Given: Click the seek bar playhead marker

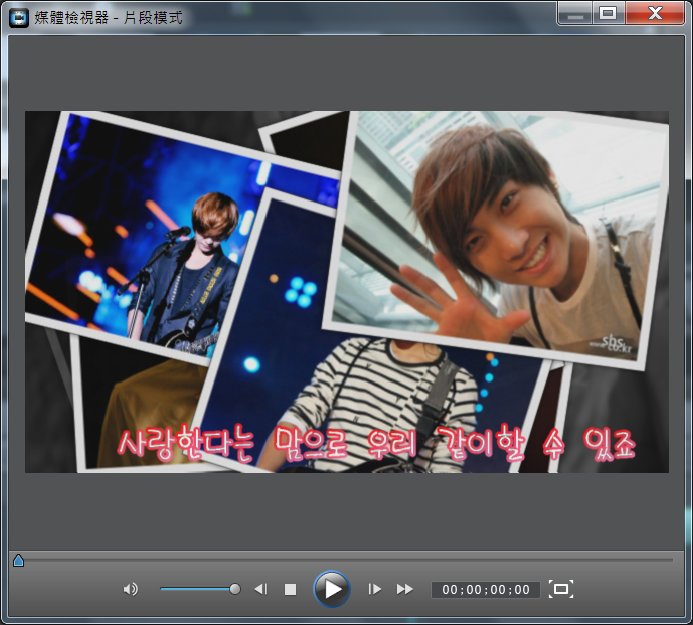Looking at the screenshot, I should click(19, 560).
